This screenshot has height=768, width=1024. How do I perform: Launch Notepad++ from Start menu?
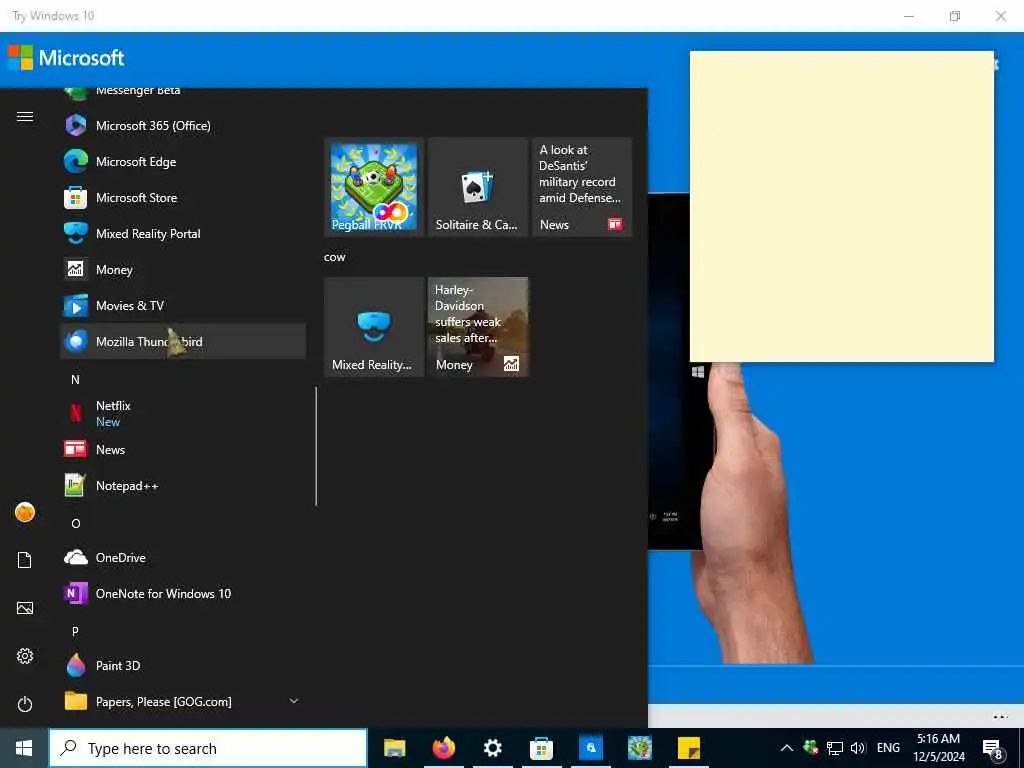coord(183,485)
